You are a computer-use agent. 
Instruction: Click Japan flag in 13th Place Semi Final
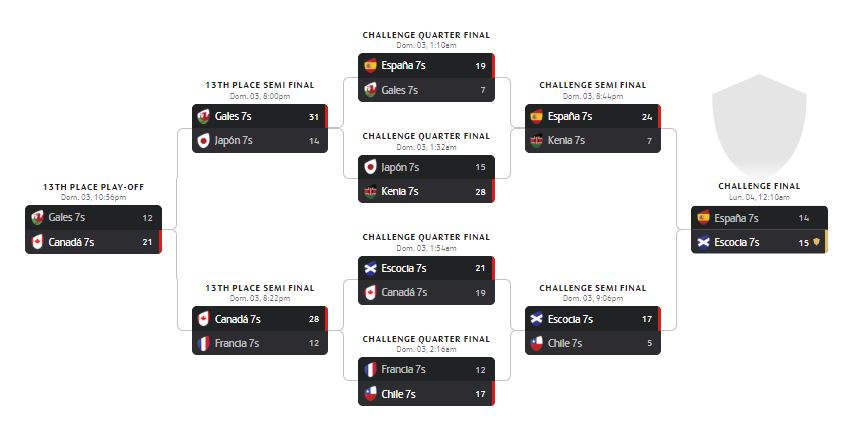click(x=204, y=140)
